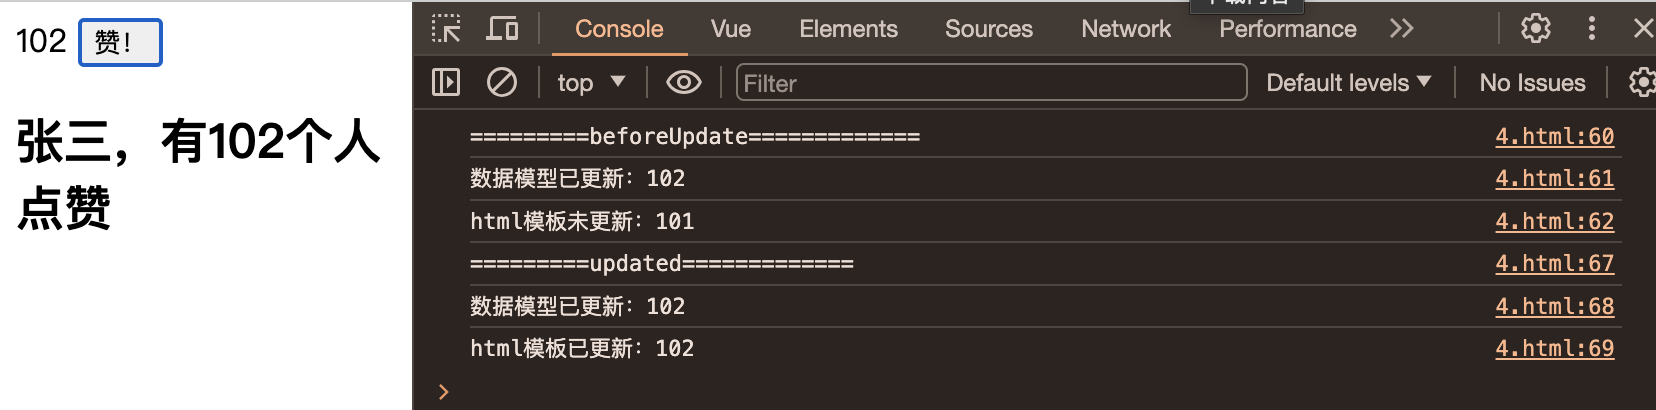The image size is (1656, 410).
Task: Expand the more tabs chevron after Performance
Action: [x=1402, y=29]
